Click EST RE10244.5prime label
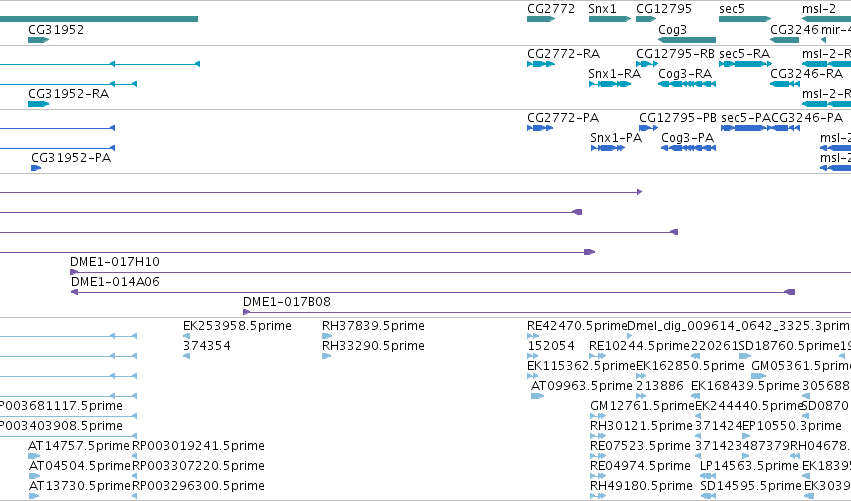The height and width of the screenshot is (501, 851). (639, 346)
